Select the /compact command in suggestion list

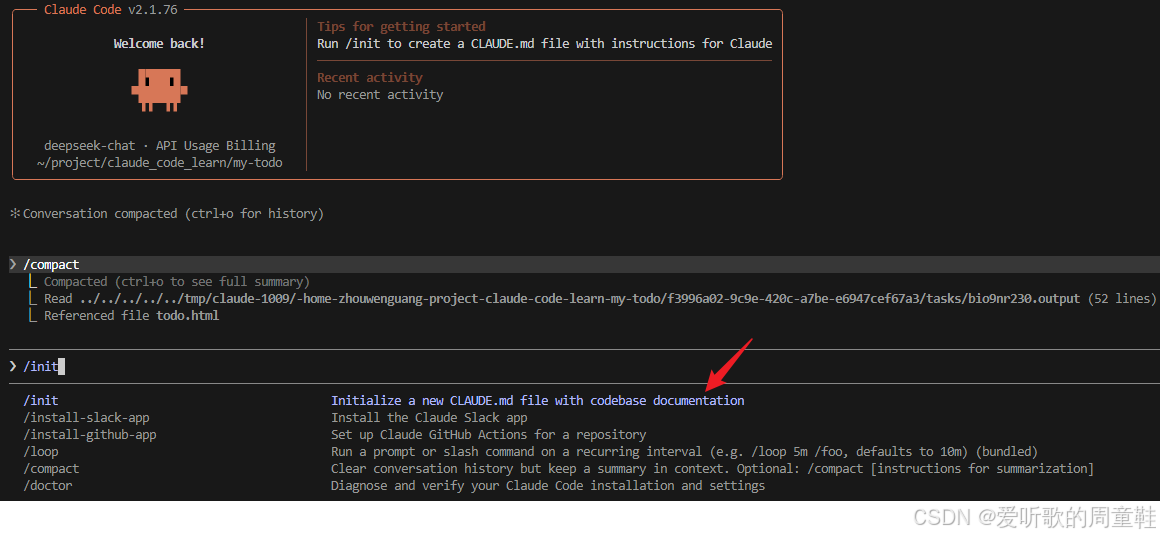tap(51, 468)
